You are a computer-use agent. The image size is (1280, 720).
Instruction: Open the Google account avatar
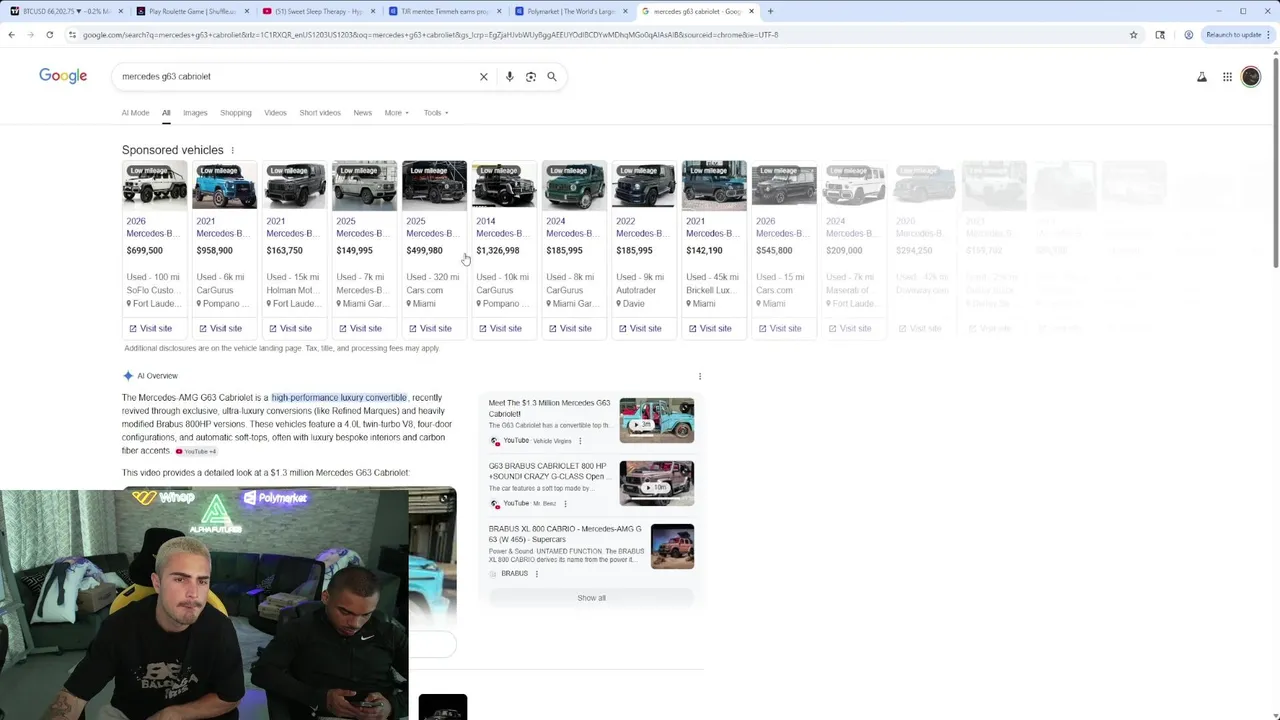click(x=1251, y=77)
